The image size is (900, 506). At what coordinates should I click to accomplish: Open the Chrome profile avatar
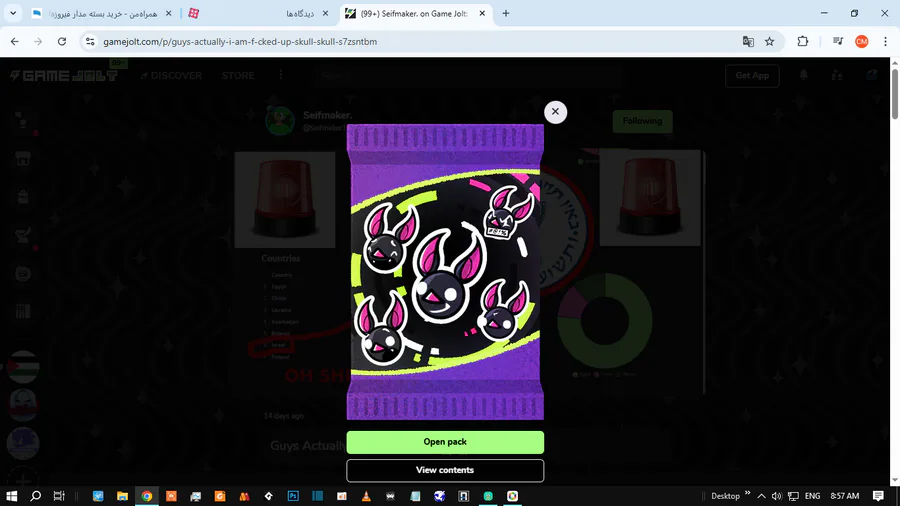click(862, 41)
